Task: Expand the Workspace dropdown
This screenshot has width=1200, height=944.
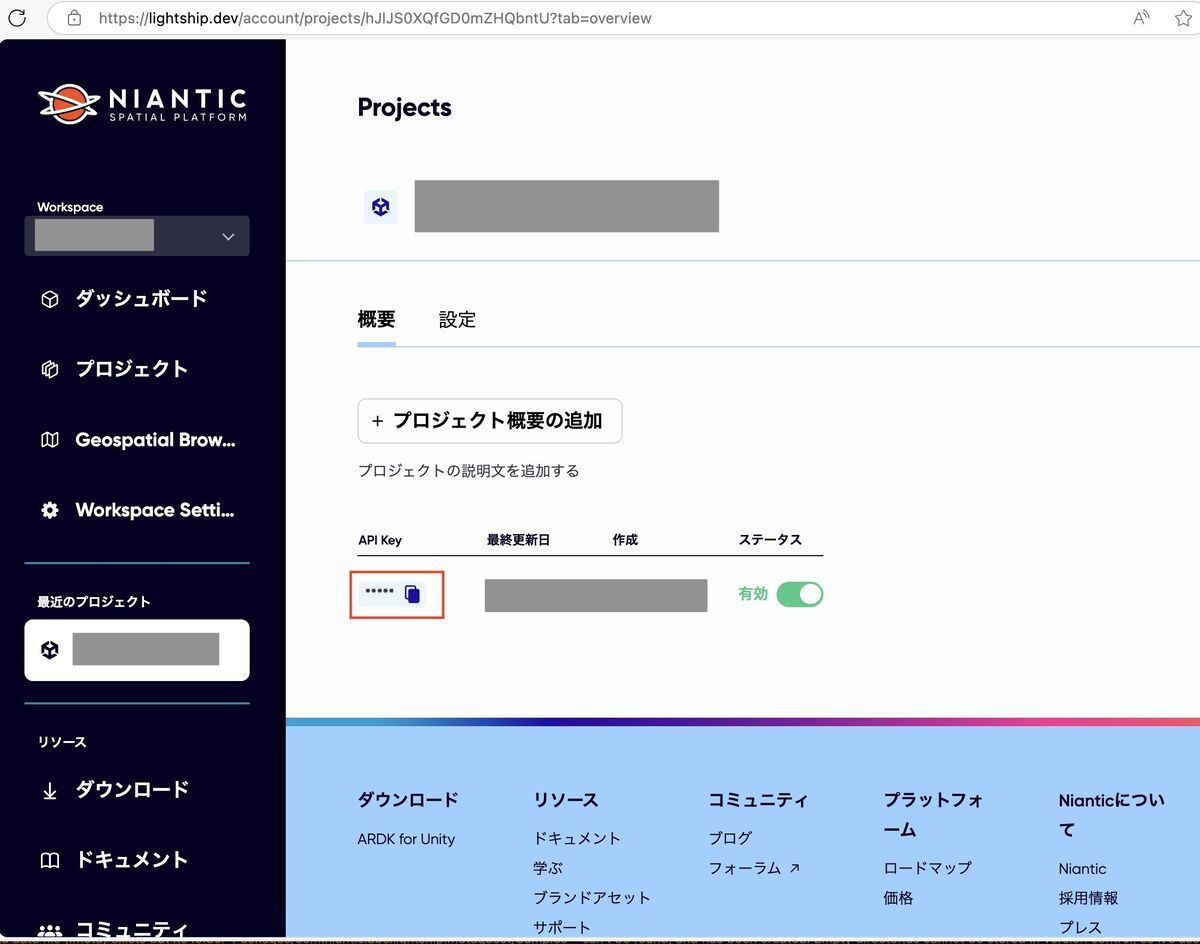Action: click(x=137, y=236)
